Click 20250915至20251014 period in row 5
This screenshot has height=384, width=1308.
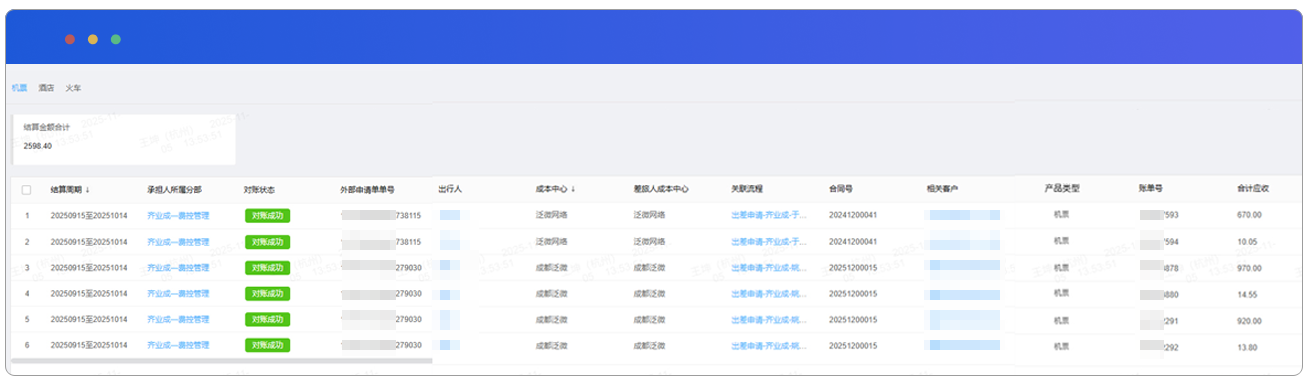[89, 320]
